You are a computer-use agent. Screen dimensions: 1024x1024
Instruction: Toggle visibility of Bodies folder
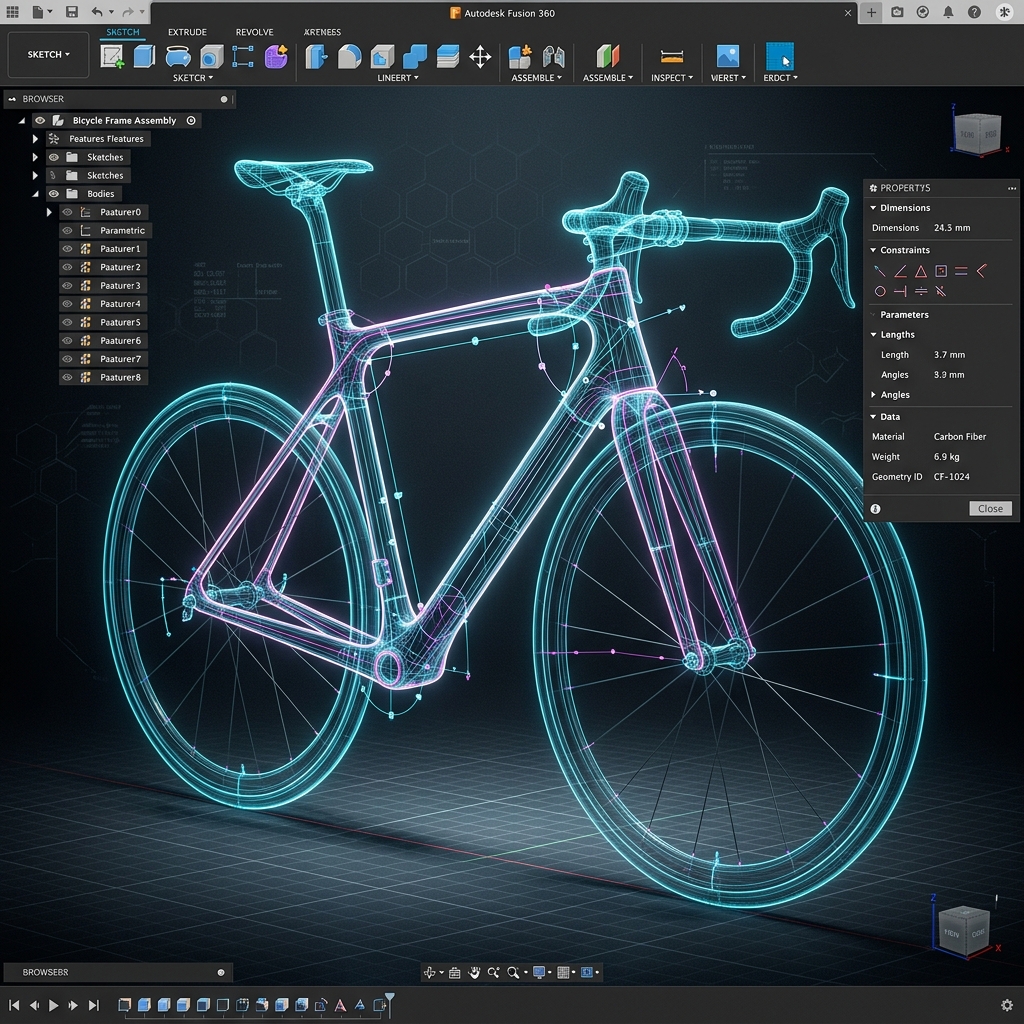[x=54, y=193]
